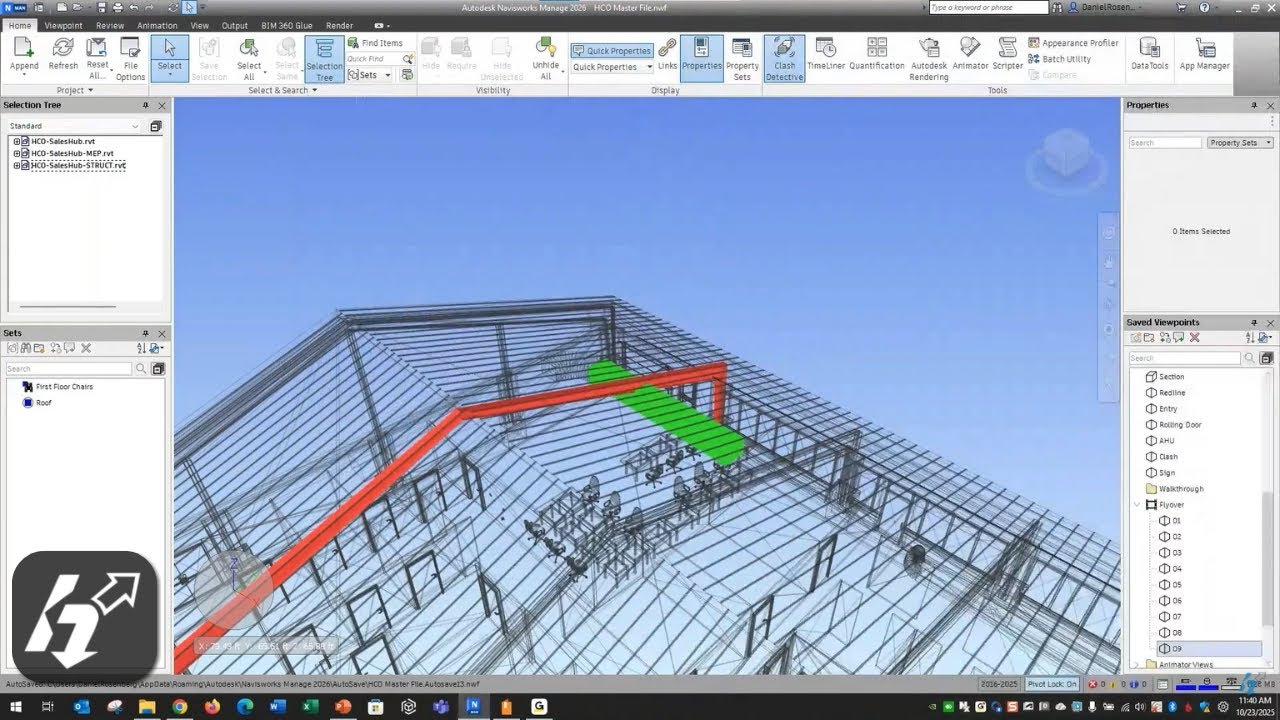Switch to the Animation tab
The width and height of the screenshot is (1280, 720).
157,26
